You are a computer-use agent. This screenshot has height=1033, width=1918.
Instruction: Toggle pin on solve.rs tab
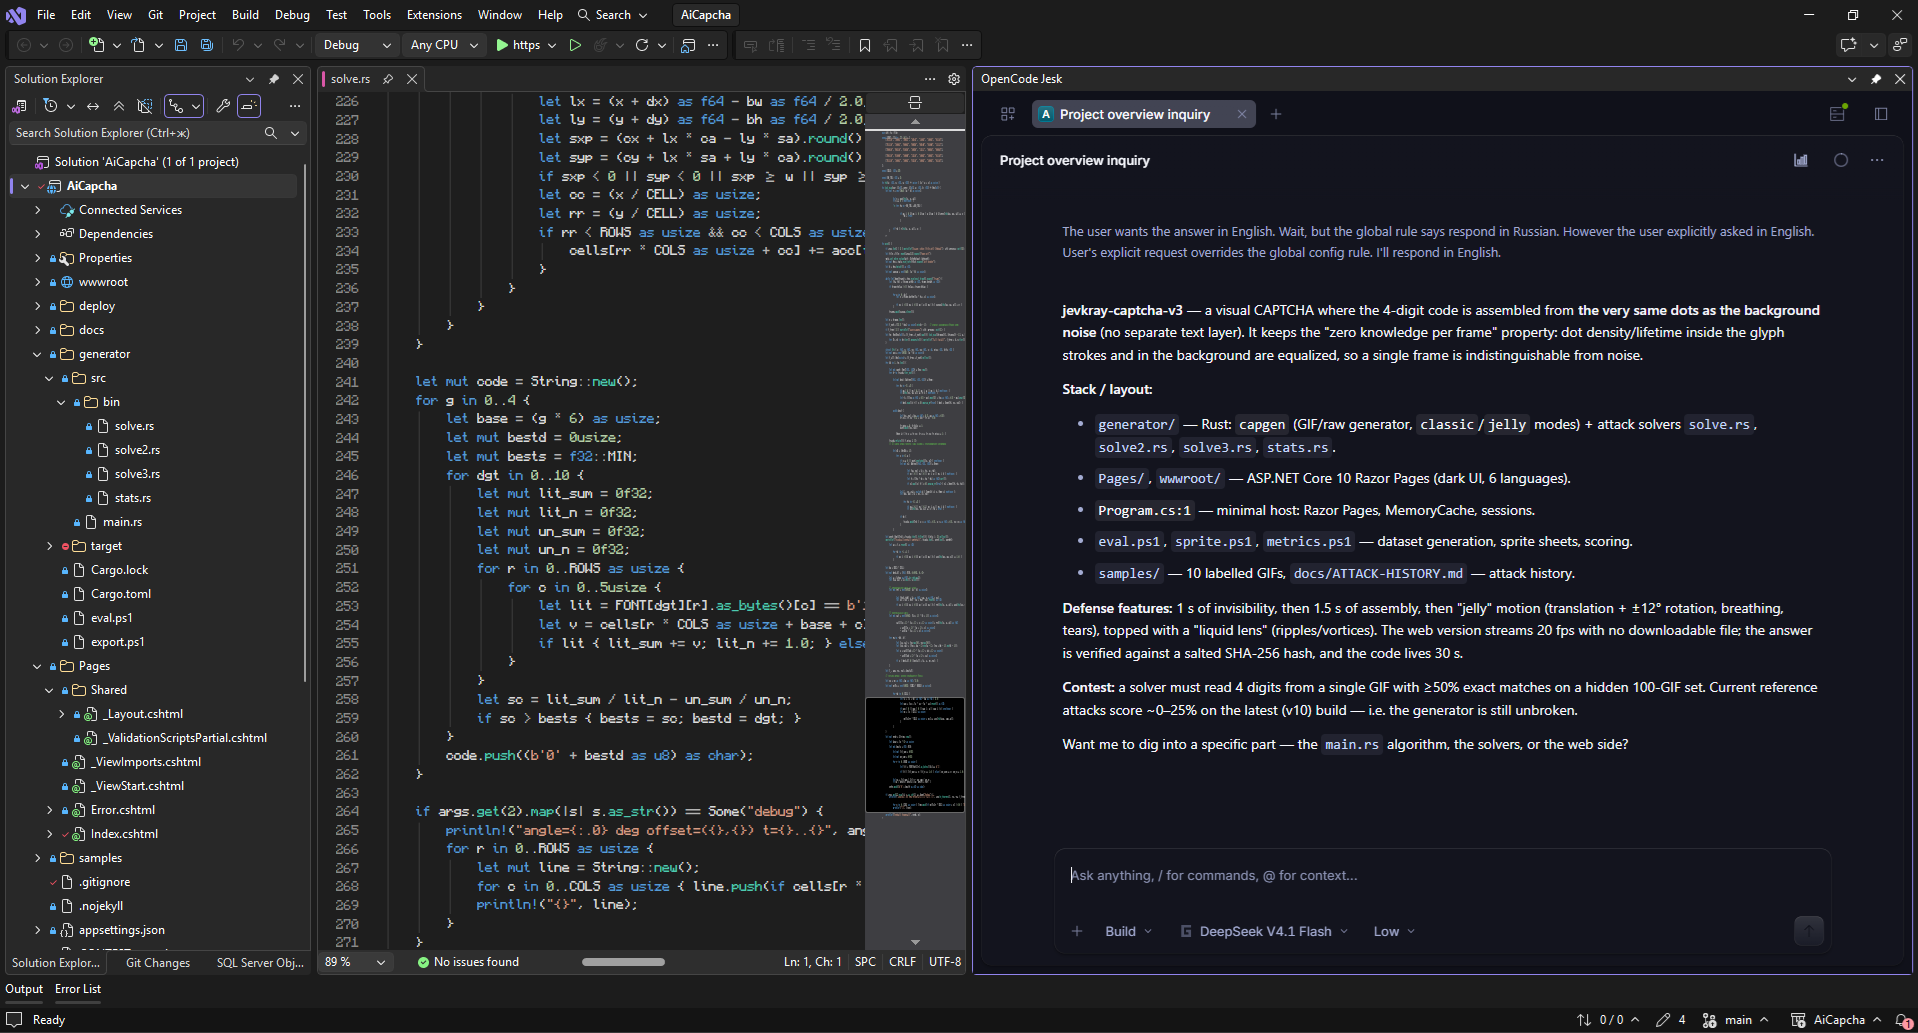pos(388,79)
